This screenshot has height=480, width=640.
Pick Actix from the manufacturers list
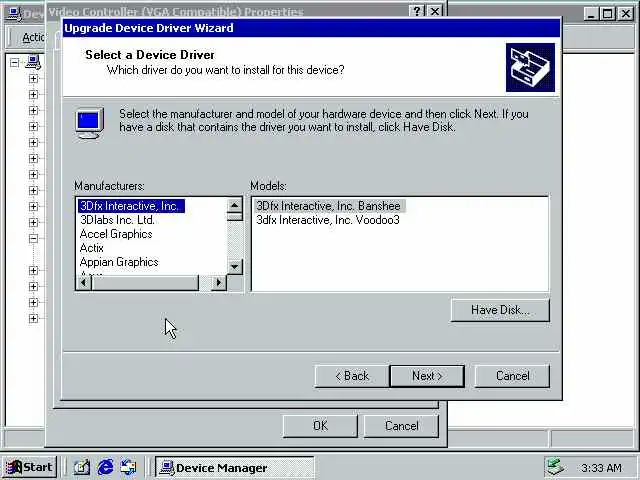[92, 248]
